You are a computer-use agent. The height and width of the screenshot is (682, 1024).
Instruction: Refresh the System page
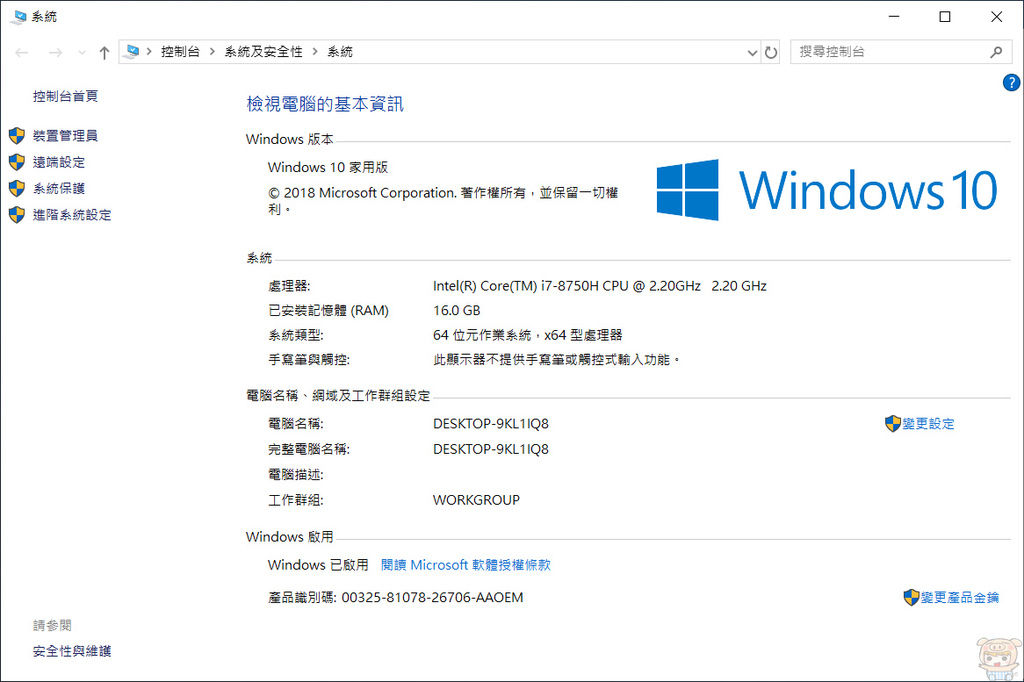click(771, 52)
